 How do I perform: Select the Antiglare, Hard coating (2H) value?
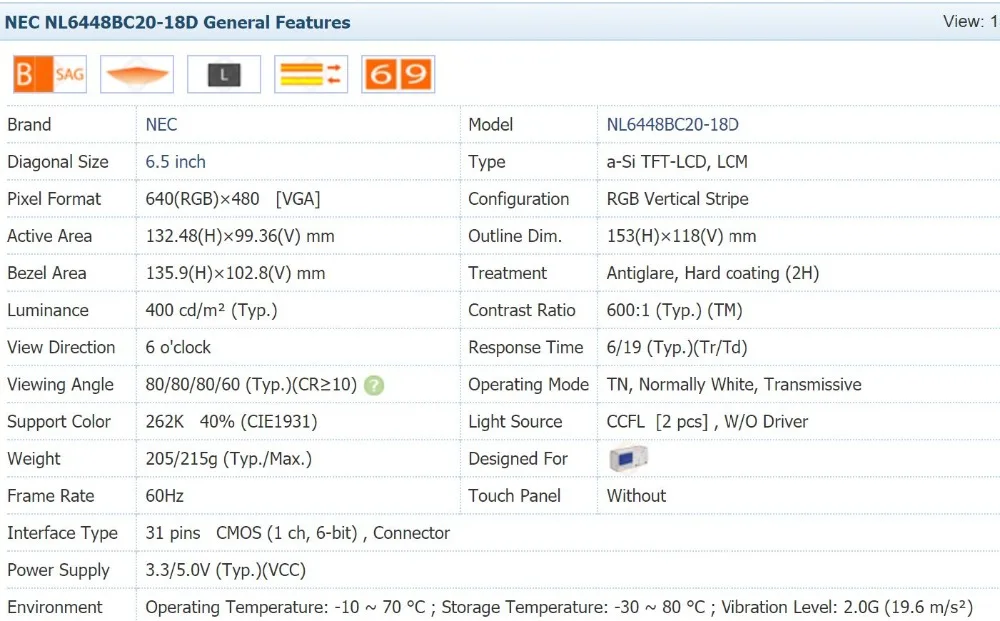[x=712, y=273]
